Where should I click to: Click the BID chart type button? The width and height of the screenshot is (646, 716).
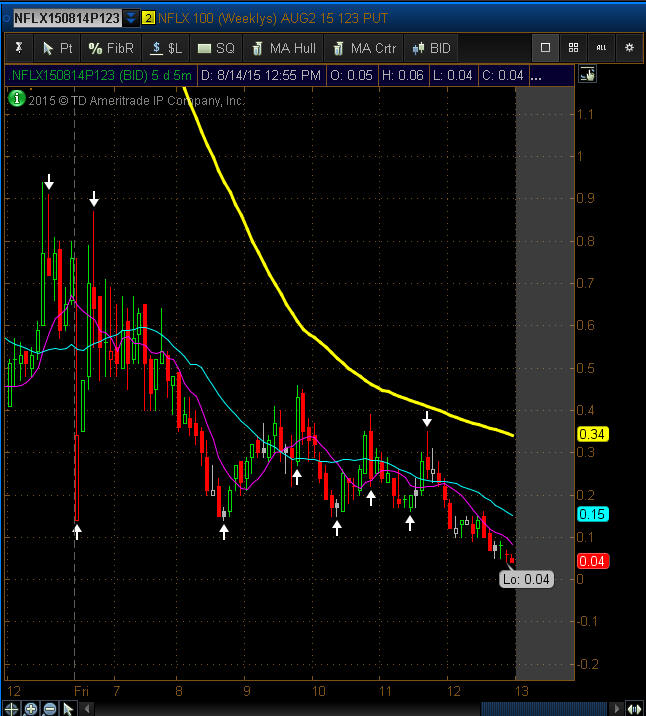(x=432, y=47)
